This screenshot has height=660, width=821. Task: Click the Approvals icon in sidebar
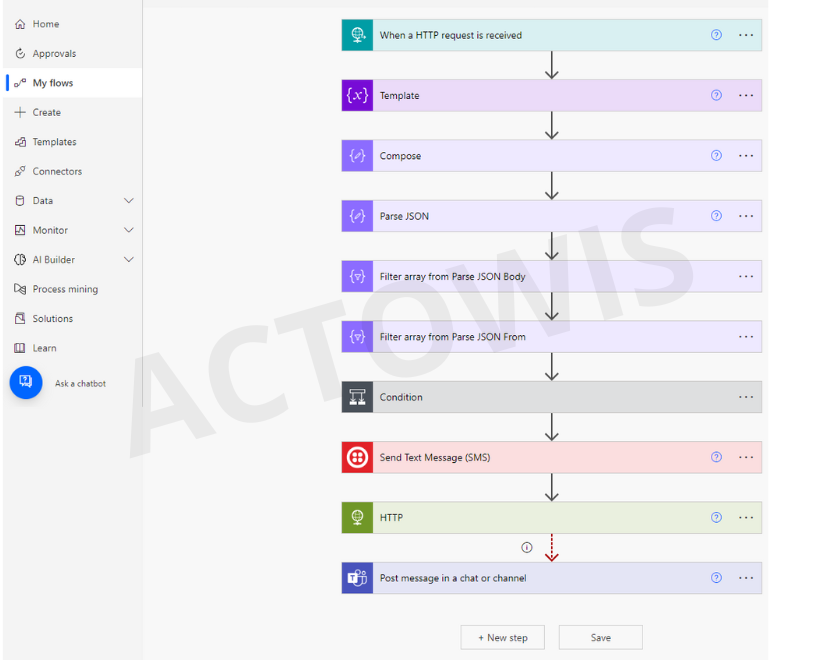coord(20,53)
